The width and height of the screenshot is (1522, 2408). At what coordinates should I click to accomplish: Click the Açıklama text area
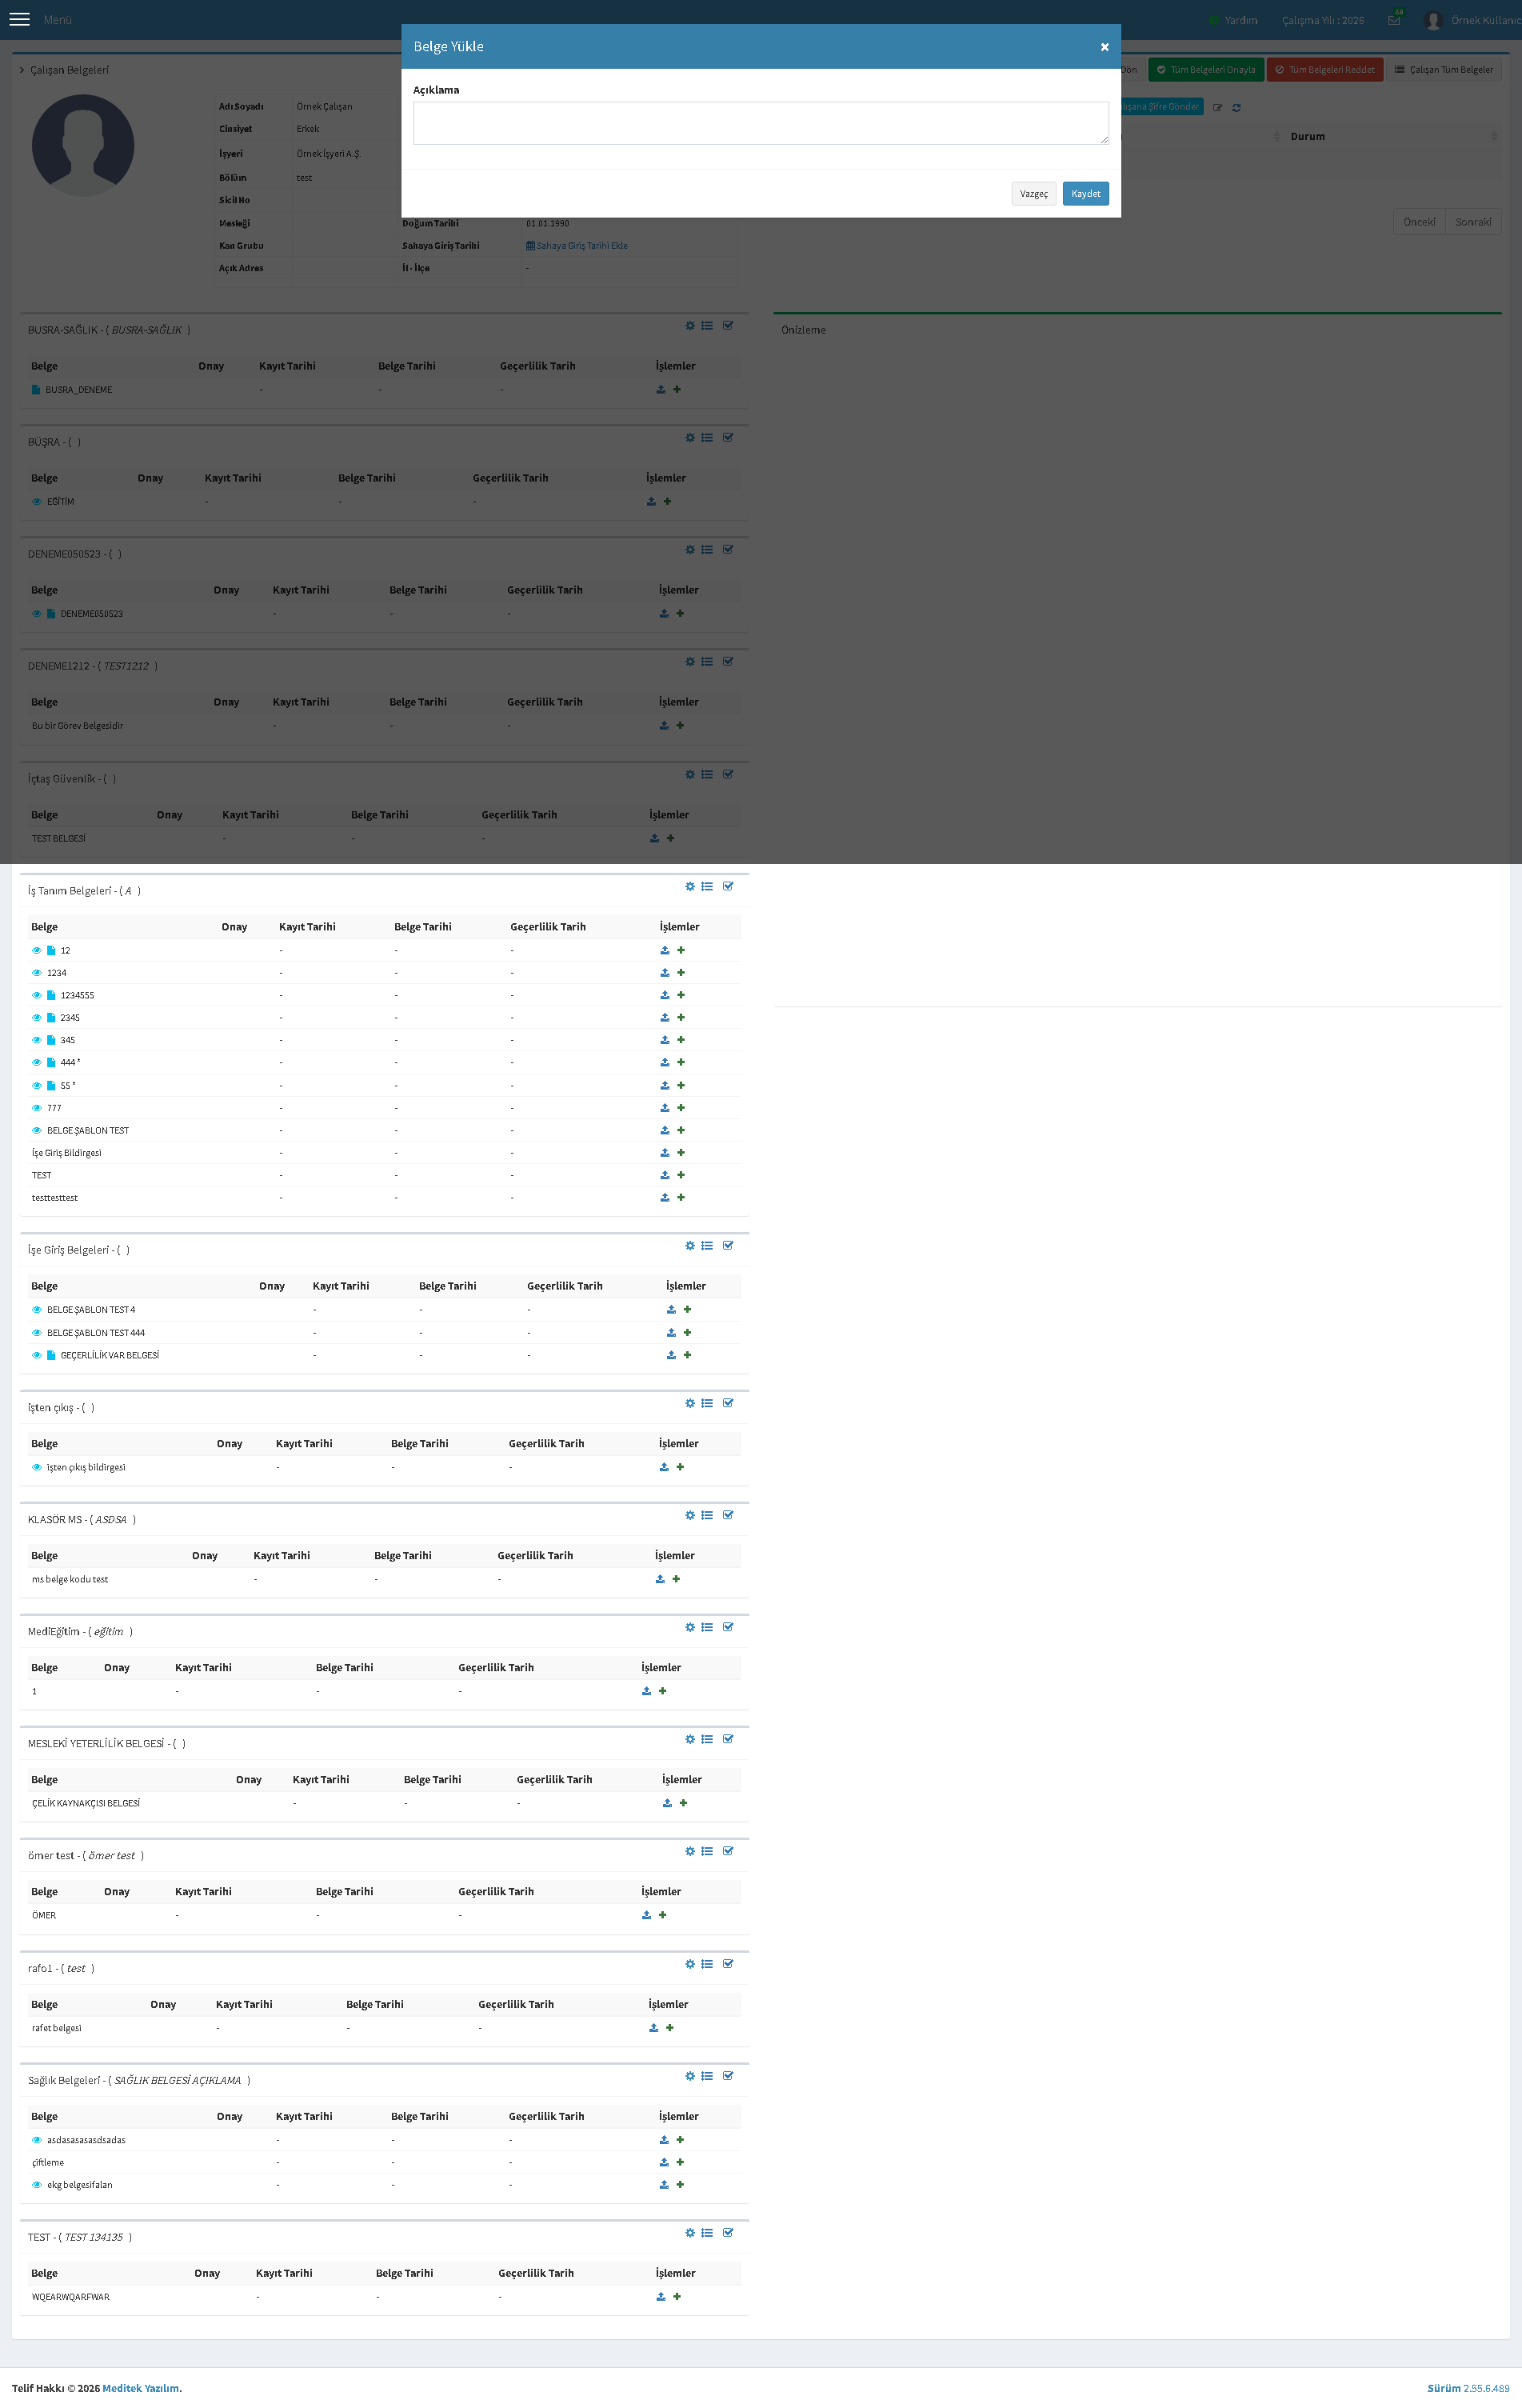pyautogui.click(x=761, y=123)
